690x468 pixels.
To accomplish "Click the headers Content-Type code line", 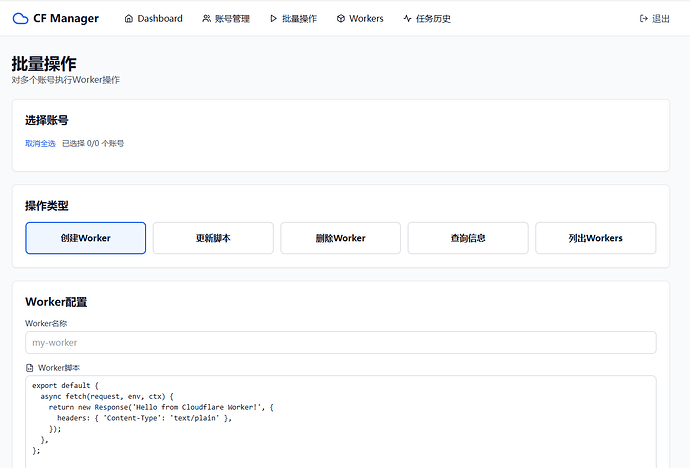I will click(144, 418).
